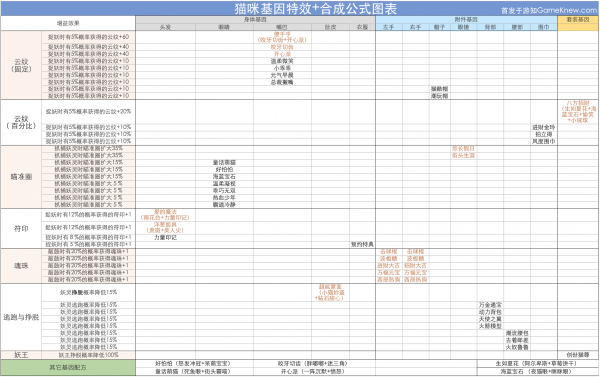Click the 右手 column header

[416, 27]
